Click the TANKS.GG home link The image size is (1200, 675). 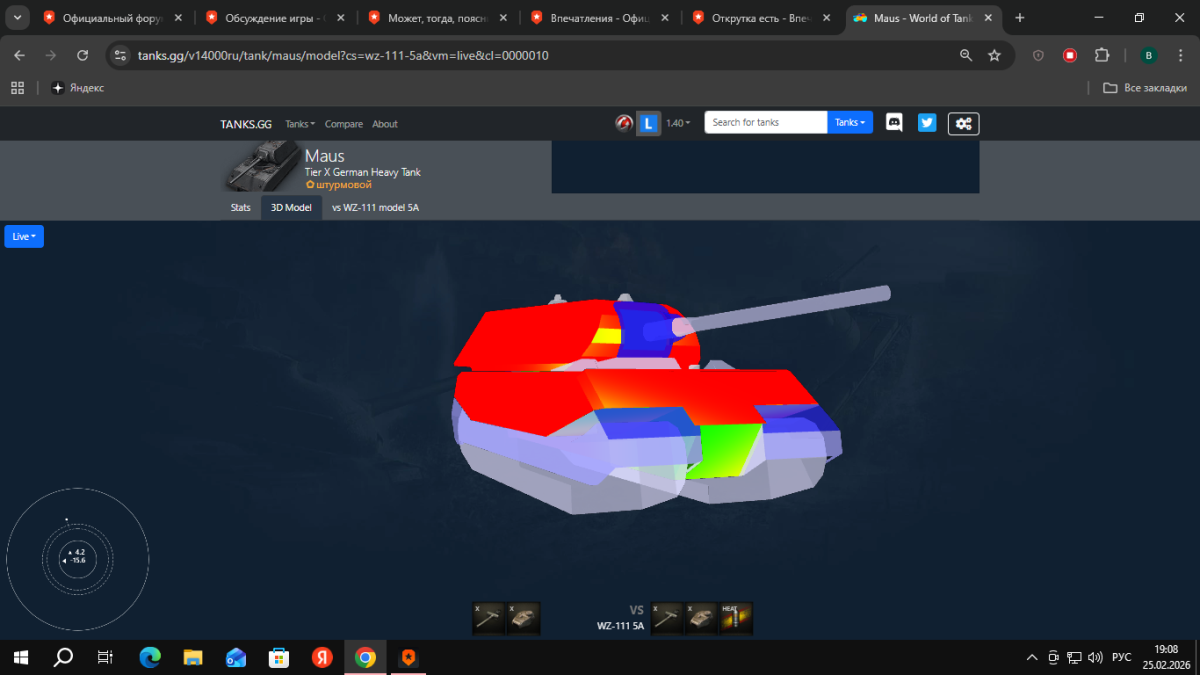click(x=246, y=124)
